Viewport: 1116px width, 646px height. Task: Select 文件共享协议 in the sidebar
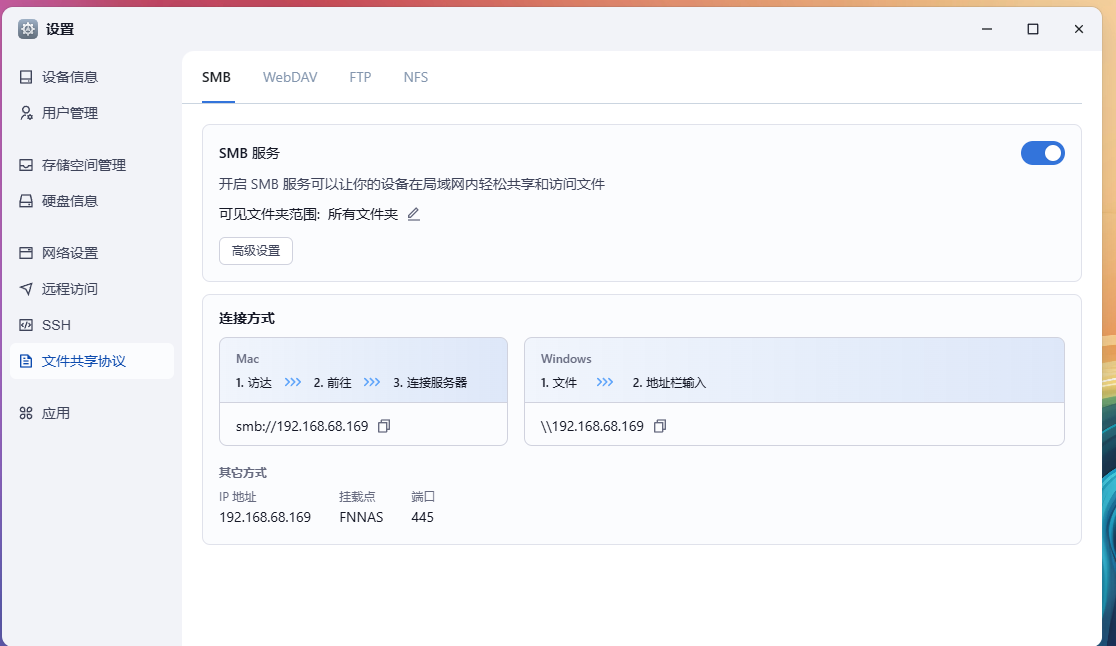click(x=84, y=361)
